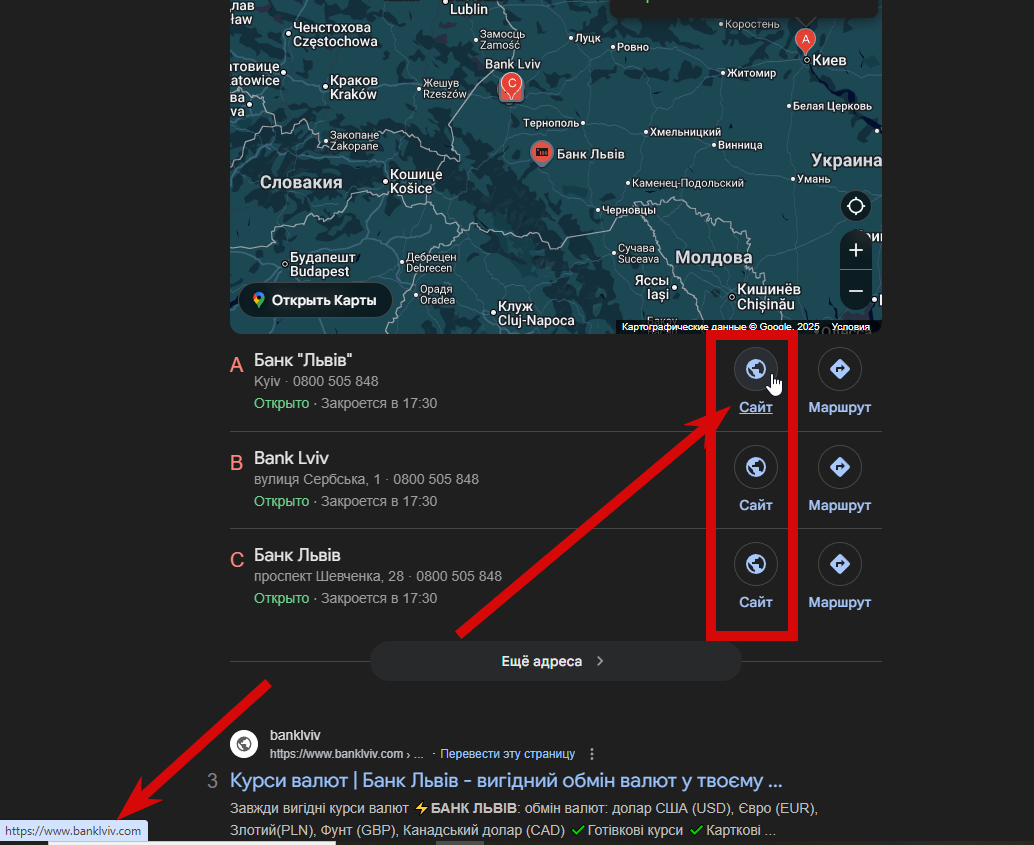Open website globe icon for Bank Lviv Сербська

(755, 467)
